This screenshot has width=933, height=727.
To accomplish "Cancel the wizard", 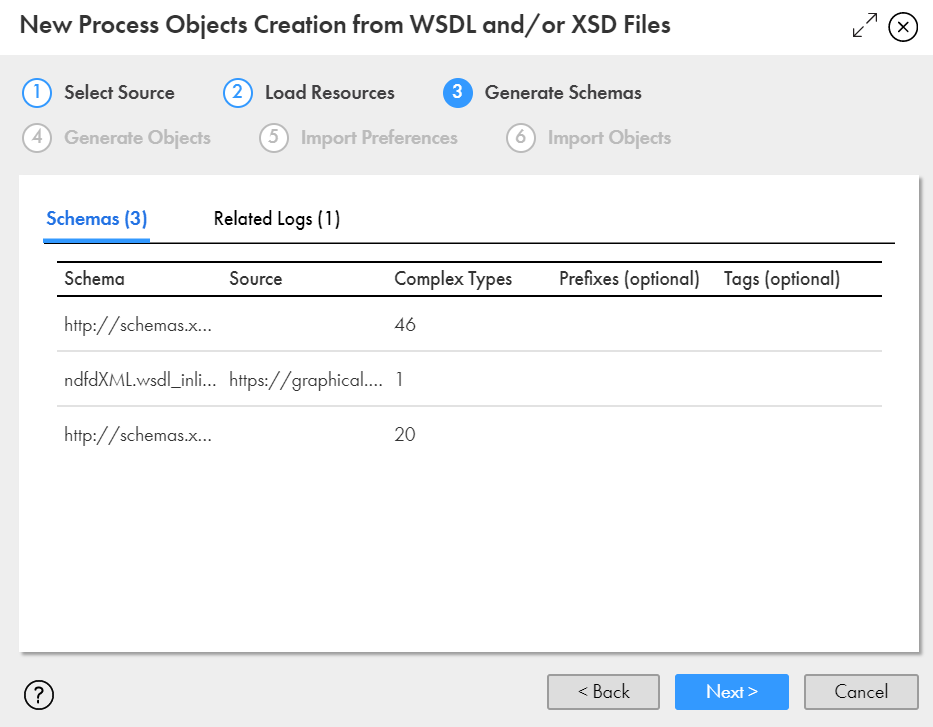I will (x=861, y=691).
